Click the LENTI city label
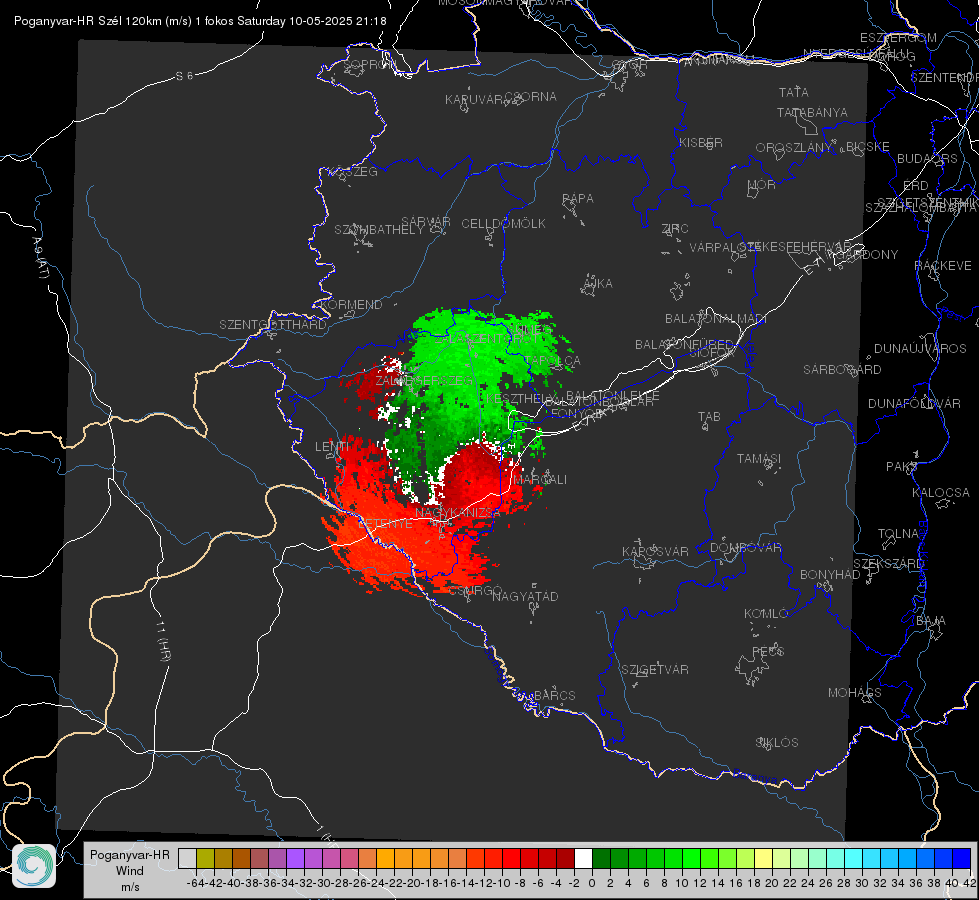The width and height of the screenshot is (979, 900). 332,447
